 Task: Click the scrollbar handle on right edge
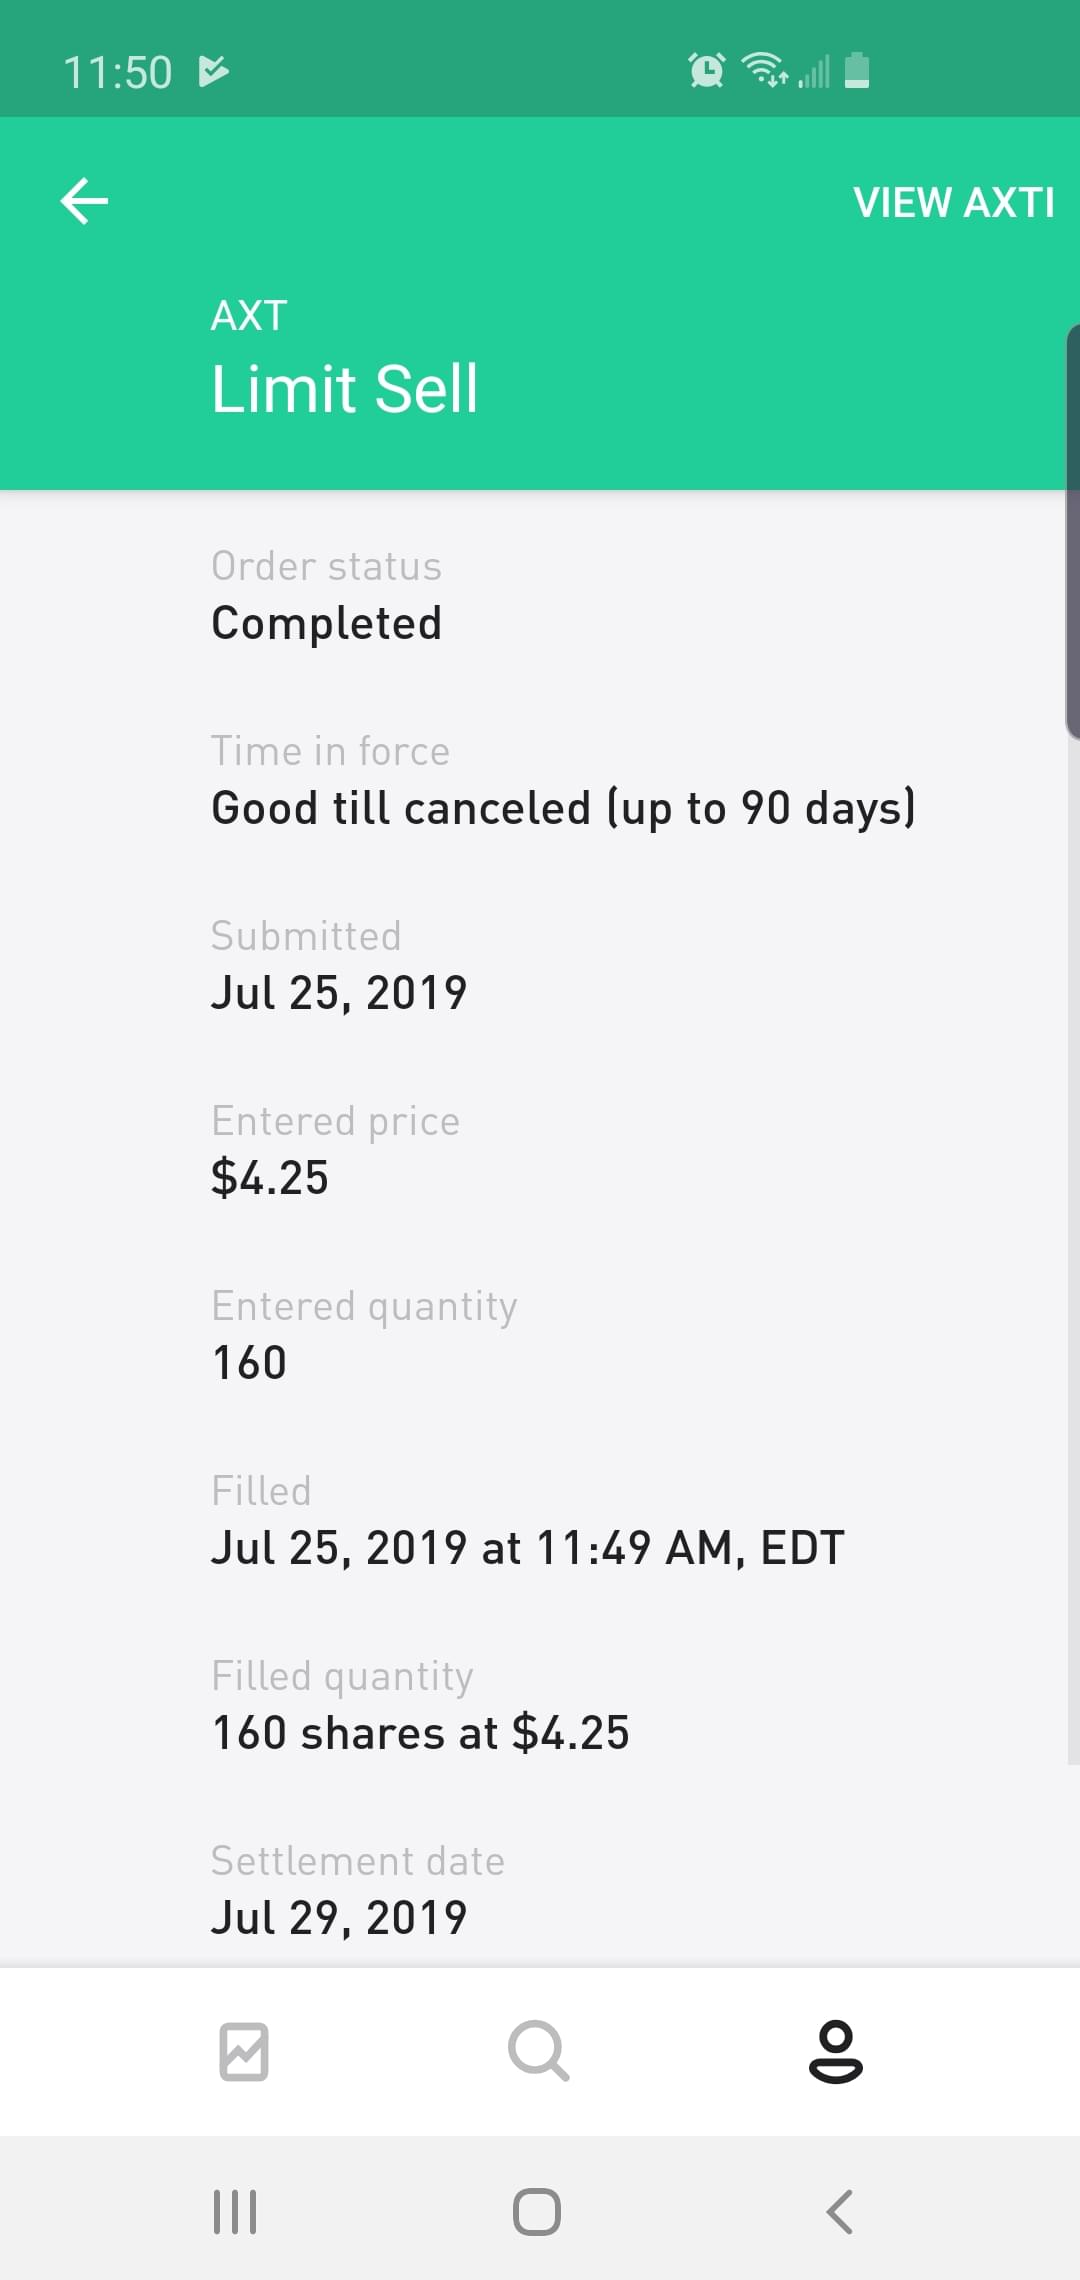coord(1072,530)
